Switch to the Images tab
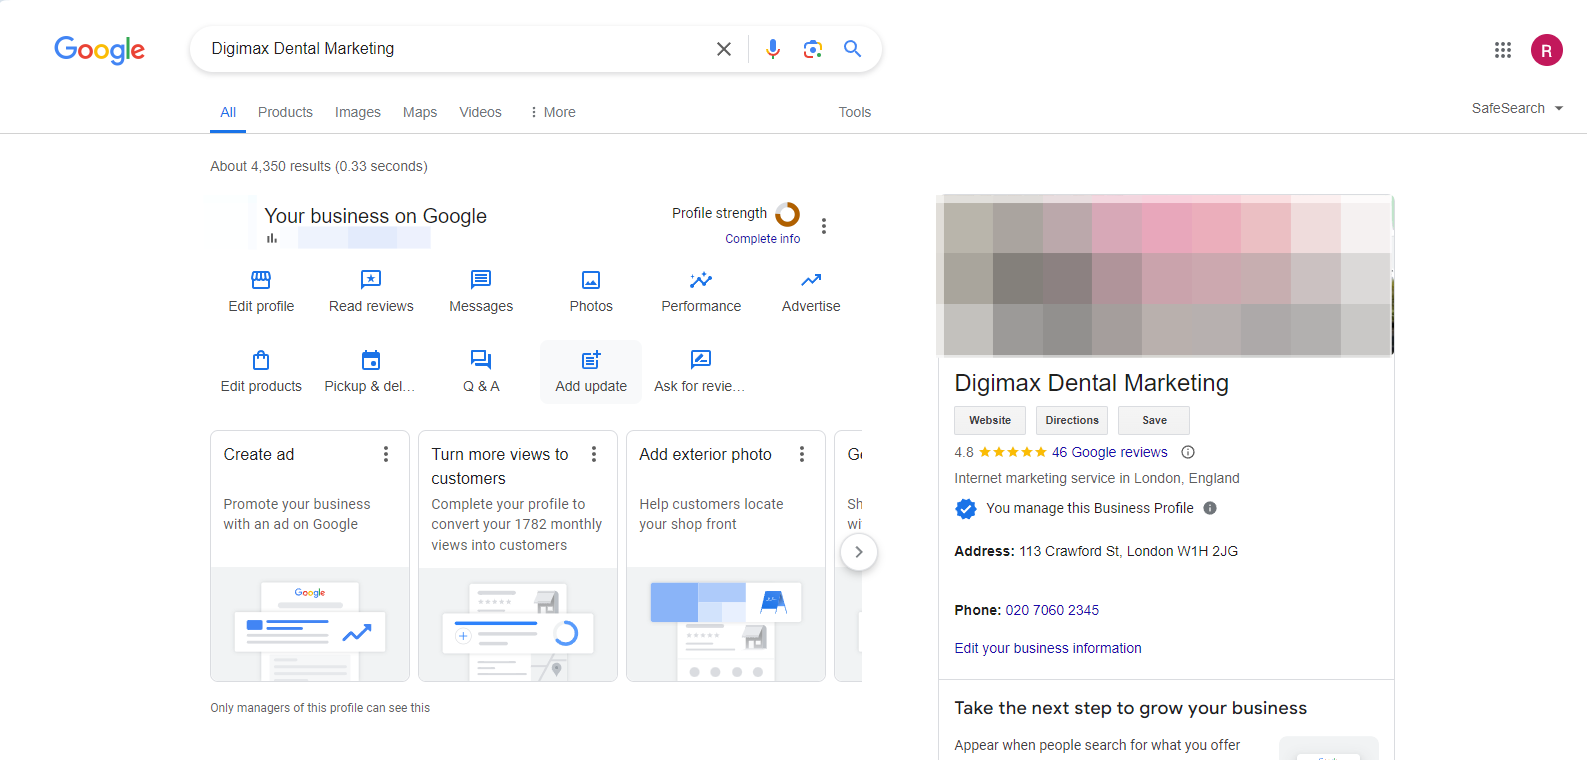 pyautogui.click(x=358, y=112)
